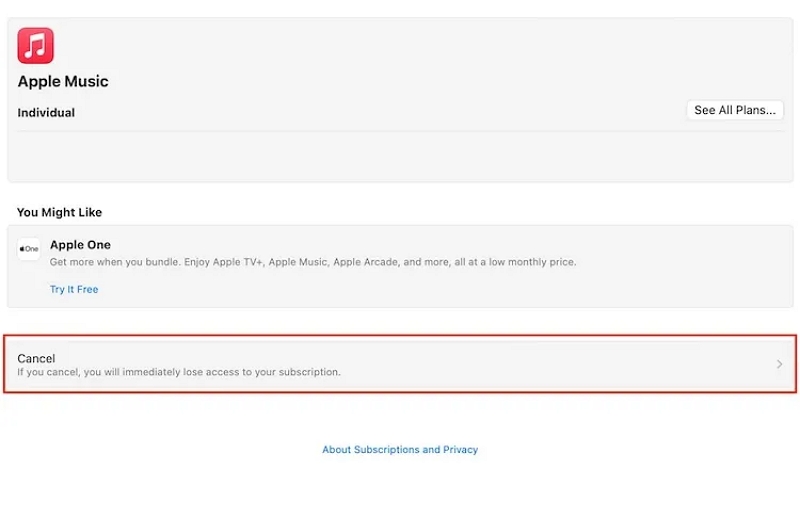This screenshot has height=518, width=800.
Task: Click the chevron arrow on the Cancel row
Action: pyautogui.click(x=779, y=364)
